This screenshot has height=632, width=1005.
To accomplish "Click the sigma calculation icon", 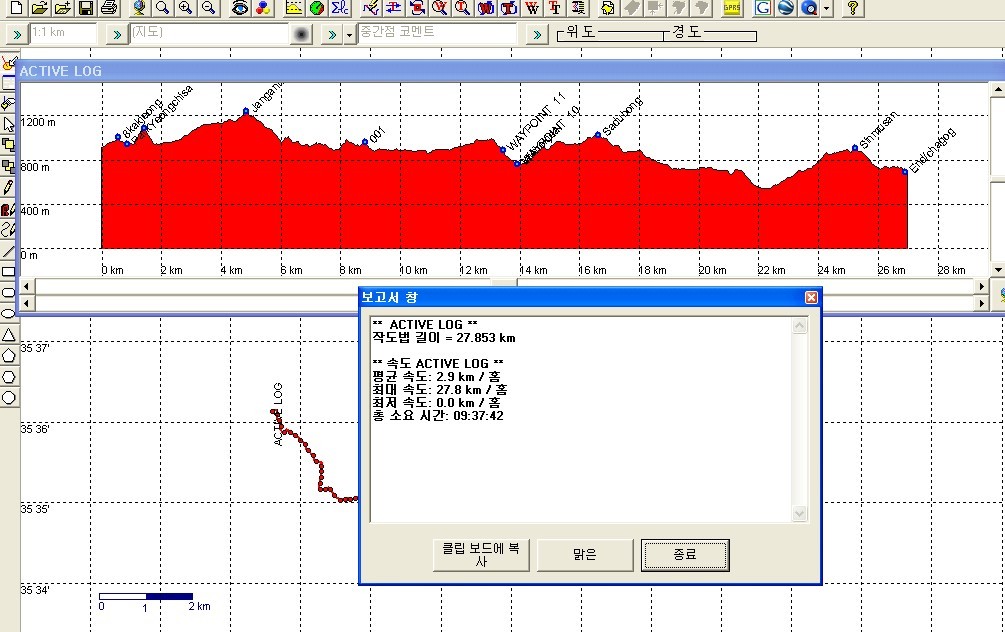I will click(340, 8).
